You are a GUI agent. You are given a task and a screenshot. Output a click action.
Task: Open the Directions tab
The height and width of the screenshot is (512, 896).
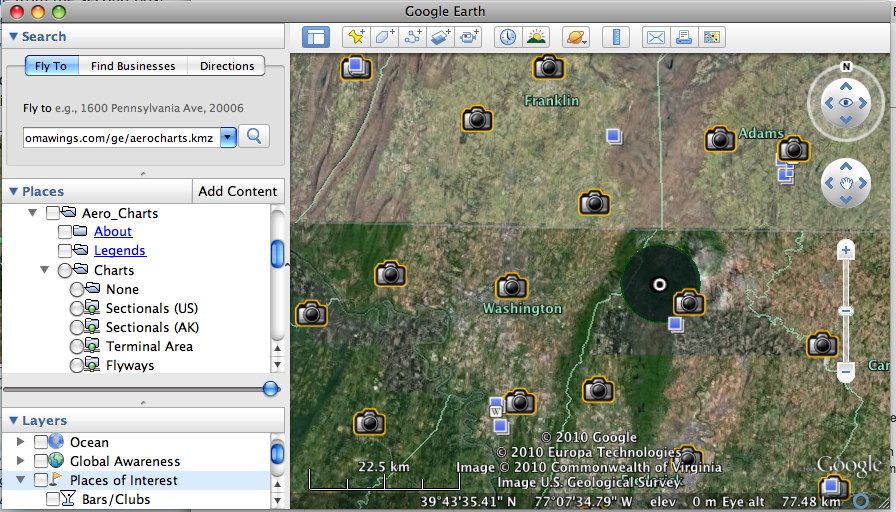[227, 66]
